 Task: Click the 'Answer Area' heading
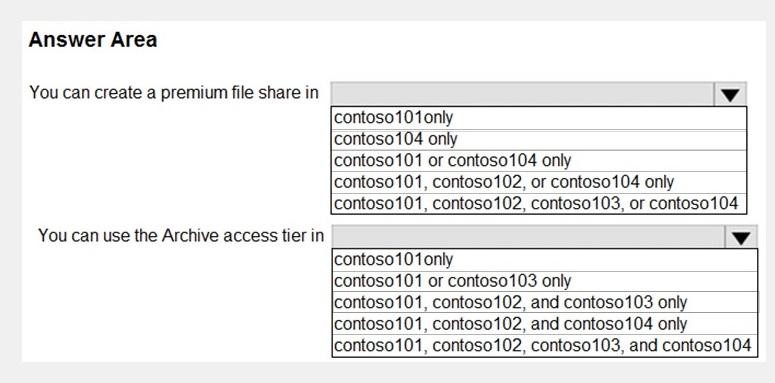tap(93, 40)
